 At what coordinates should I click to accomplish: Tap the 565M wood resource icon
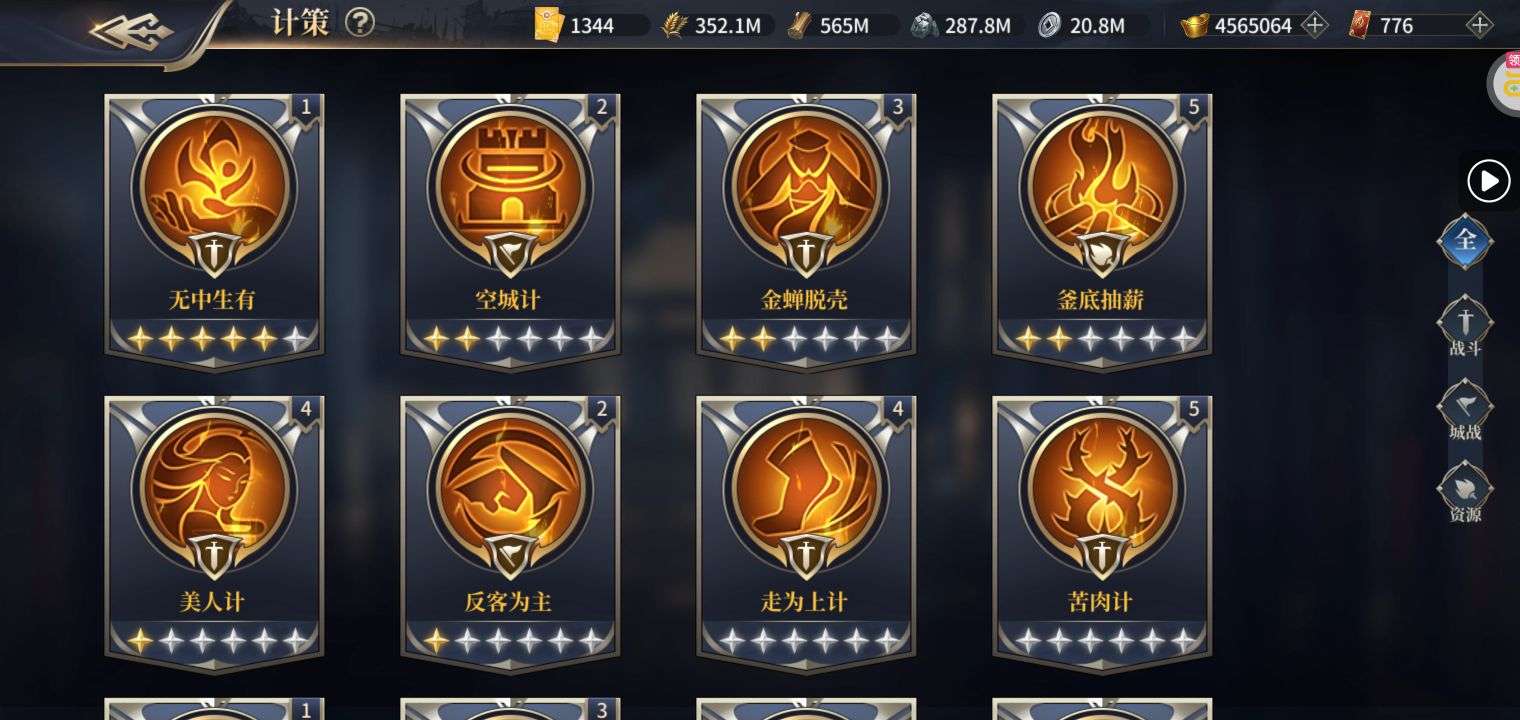[x=798, y=26]
